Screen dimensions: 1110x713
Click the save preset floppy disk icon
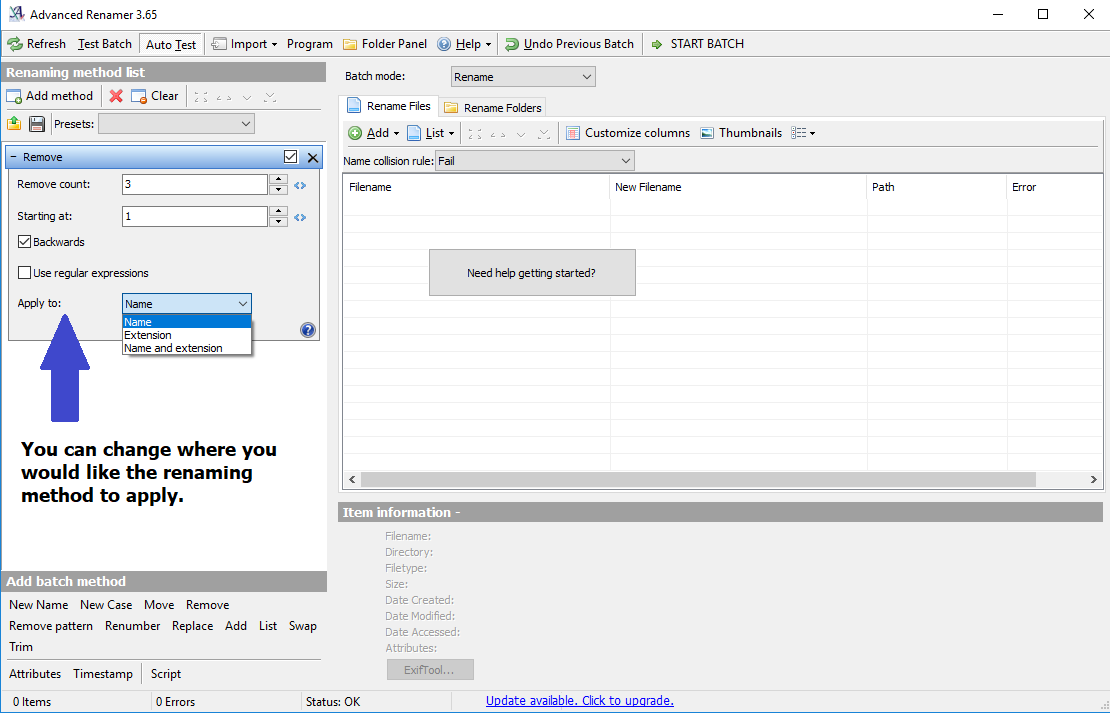click(37, 124)
